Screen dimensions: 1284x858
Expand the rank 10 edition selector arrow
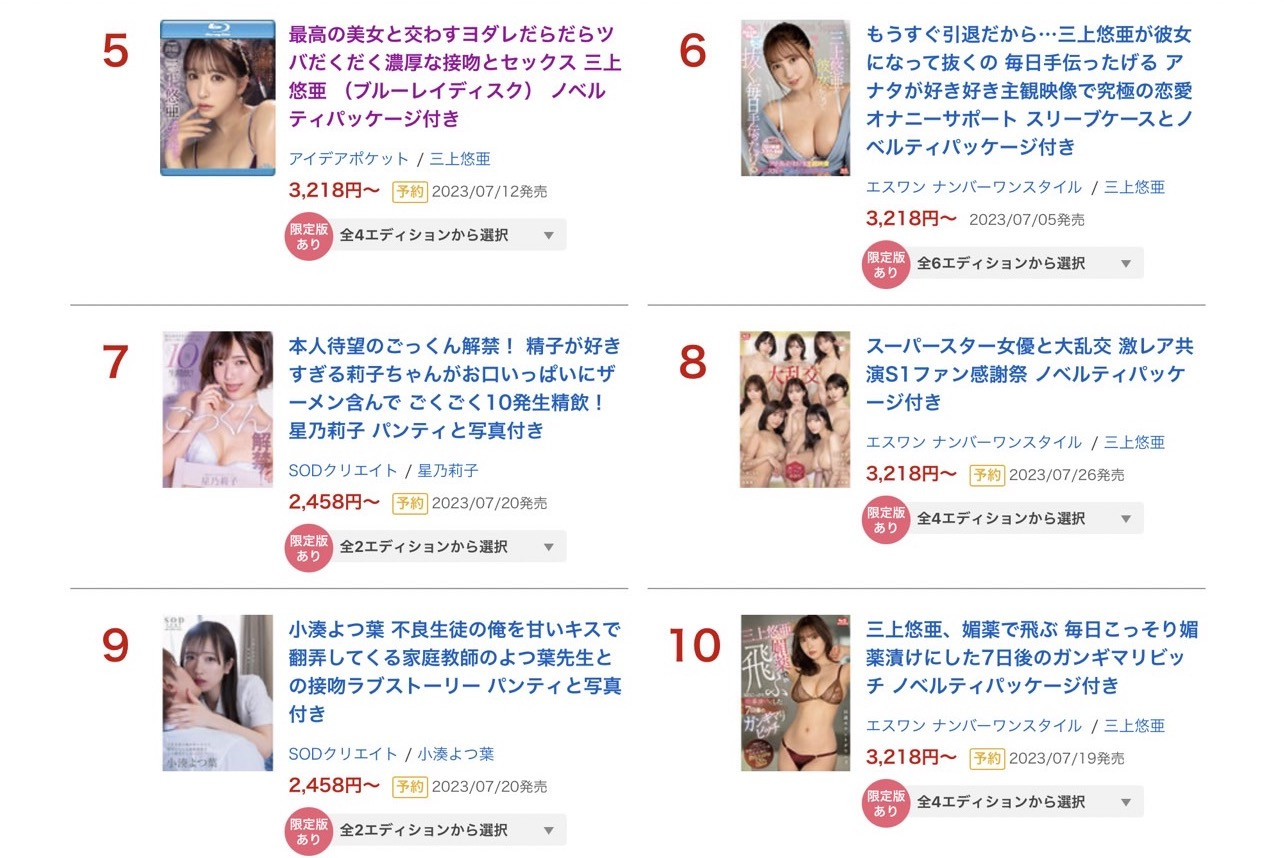[1126, 802]
